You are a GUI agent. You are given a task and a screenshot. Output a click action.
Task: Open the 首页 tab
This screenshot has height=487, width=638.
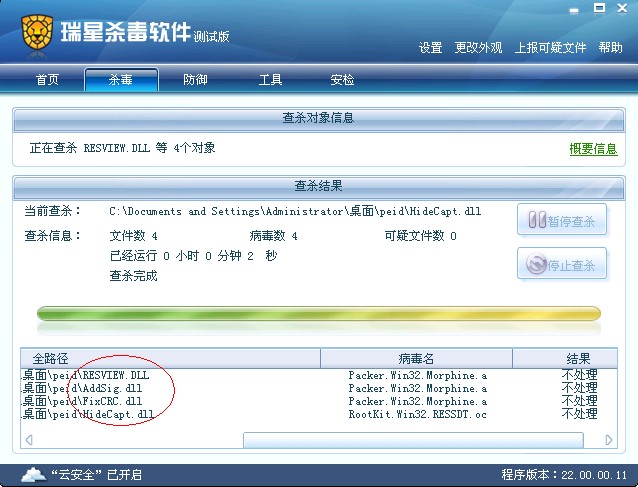[x=48, y=79]
